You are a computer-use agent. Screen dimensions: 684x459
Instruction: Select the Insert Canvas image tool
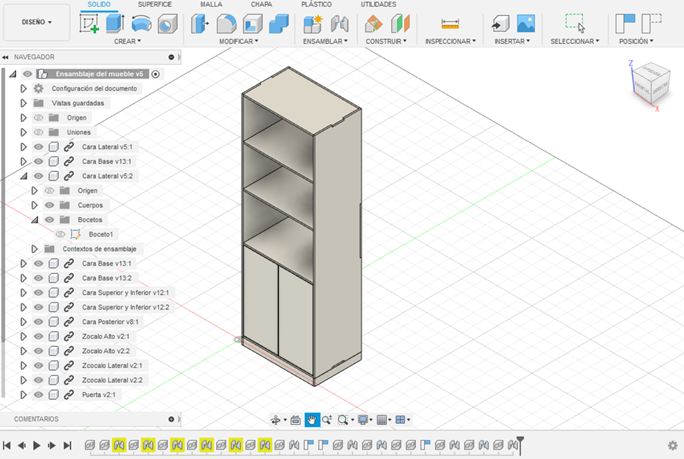[x=526, y=24]
